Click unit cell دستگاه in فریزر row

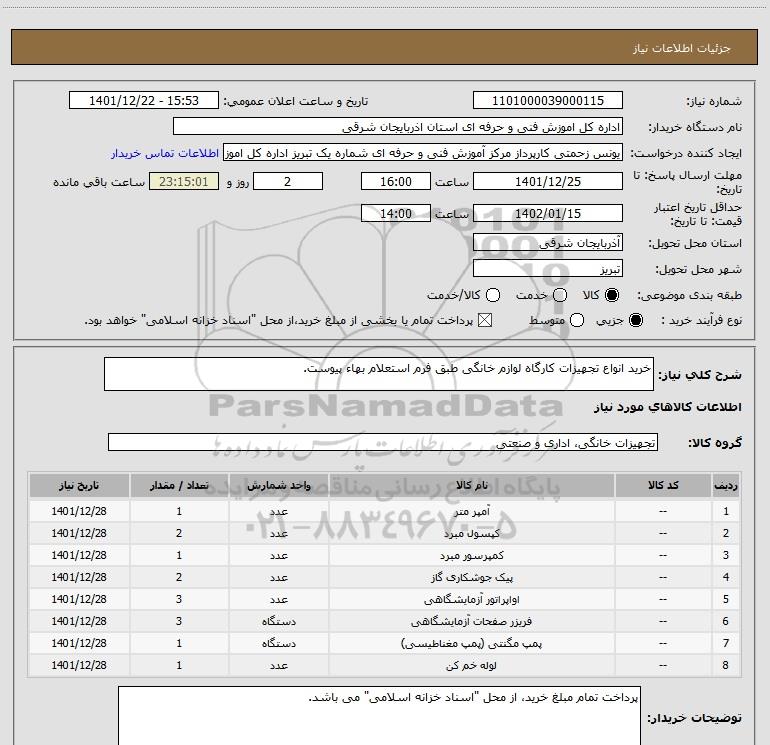pyautogui.click(x=278, y=621)
